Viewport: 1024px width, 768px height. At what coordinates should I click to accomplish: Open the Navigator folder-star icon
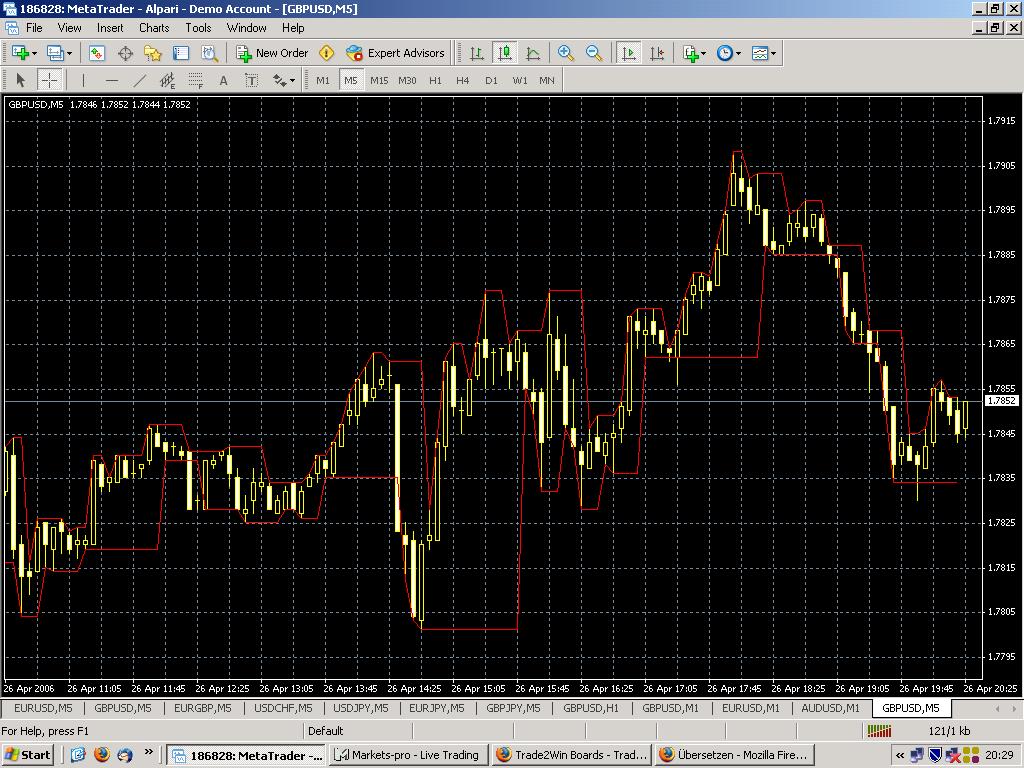(153, 54)
